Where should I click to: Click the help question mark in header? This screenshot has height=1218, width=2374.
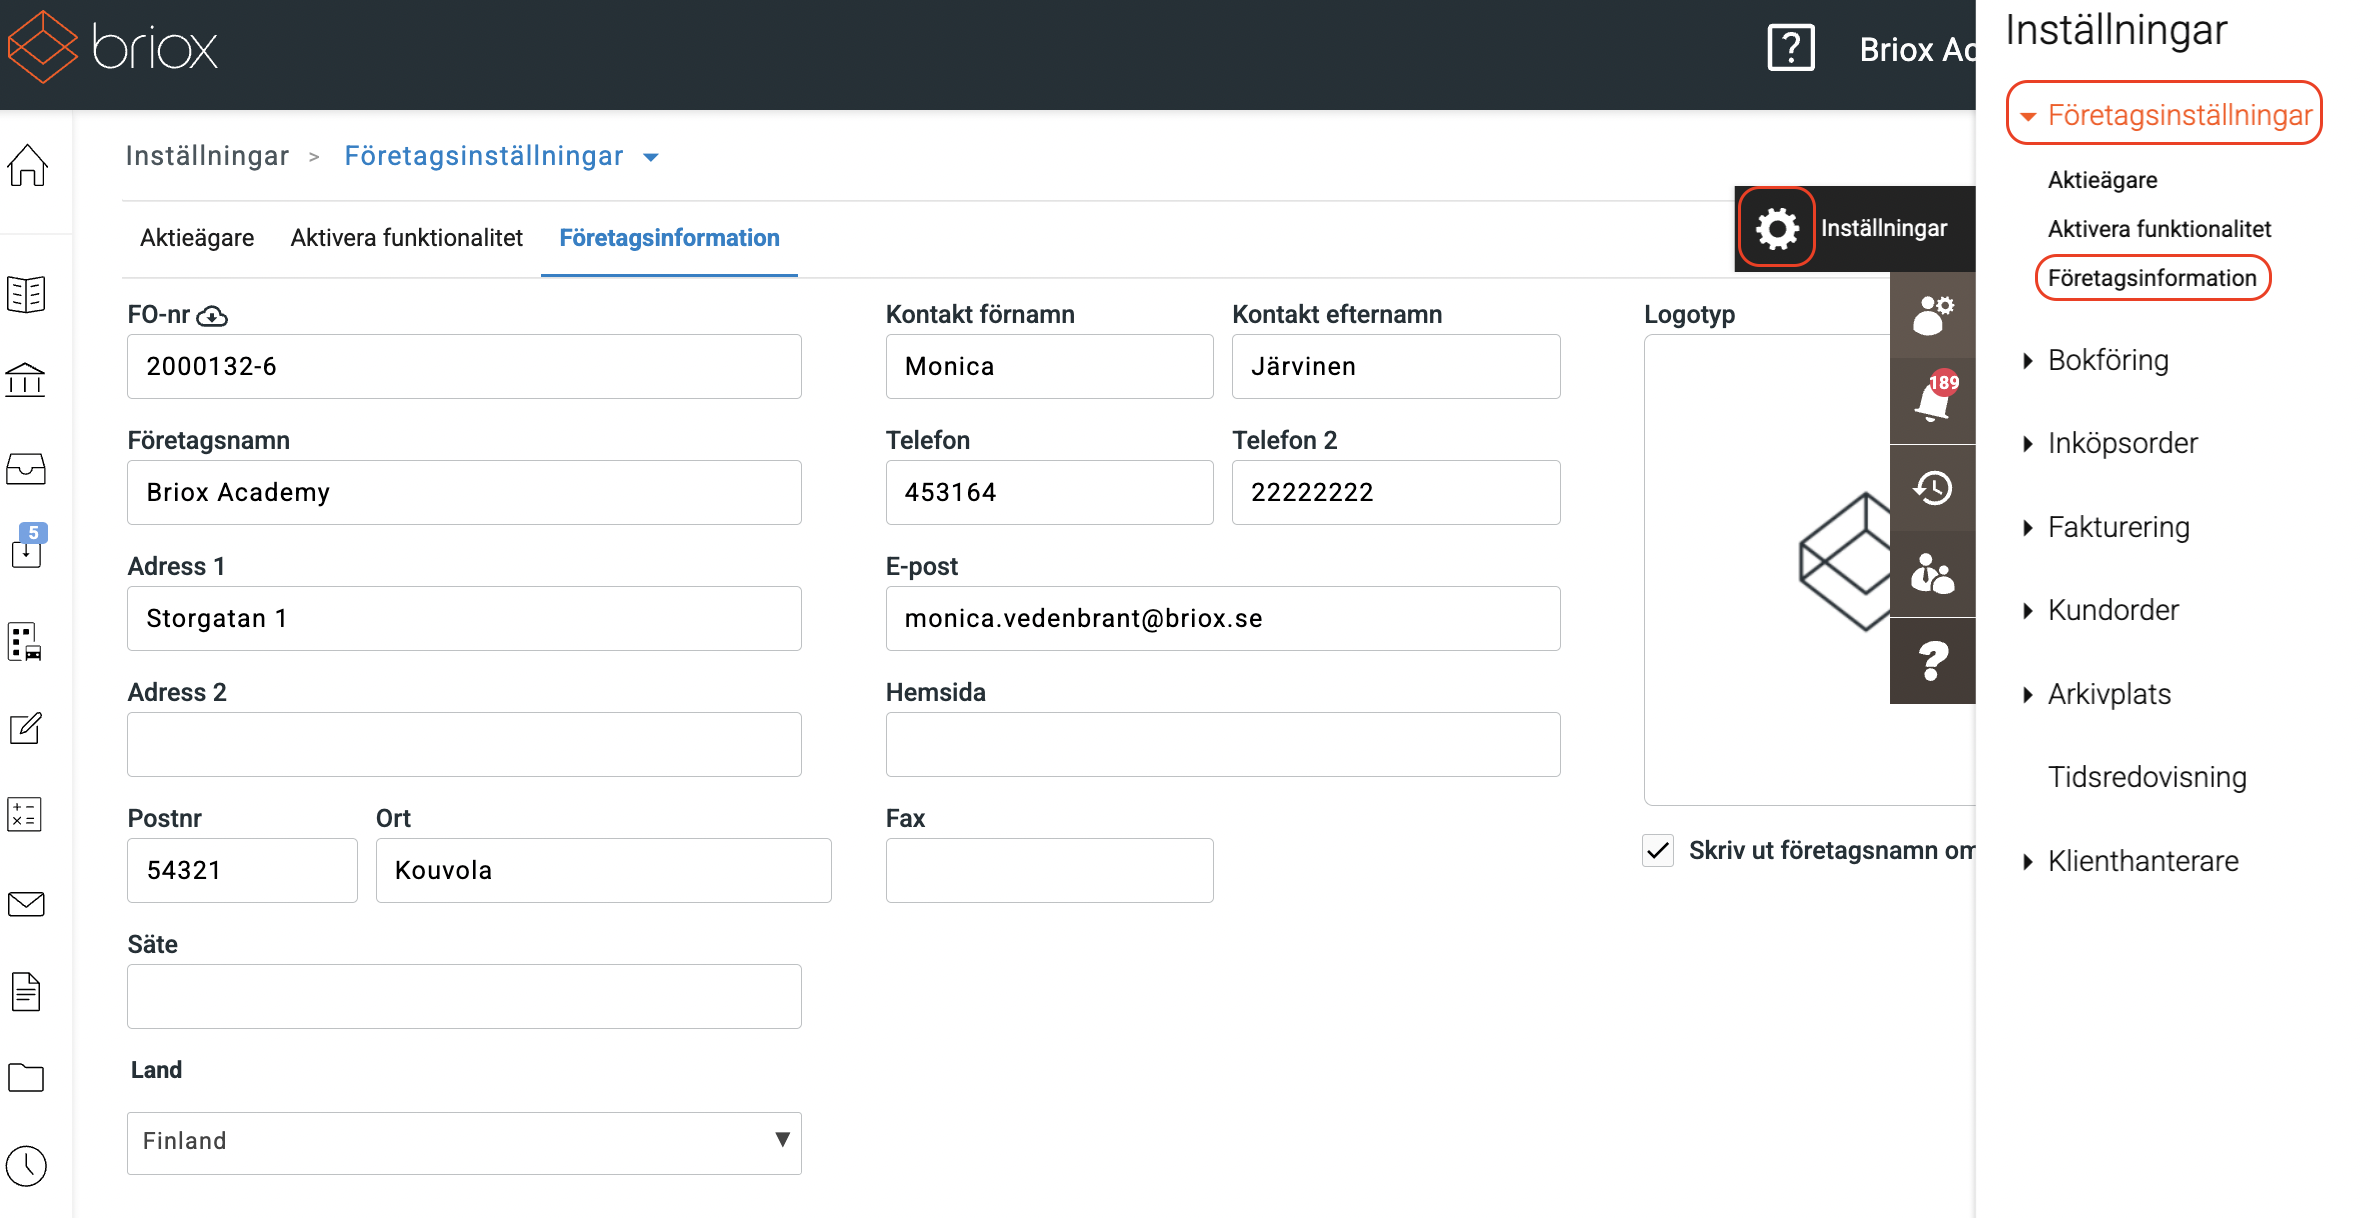tap(1791, 48)
